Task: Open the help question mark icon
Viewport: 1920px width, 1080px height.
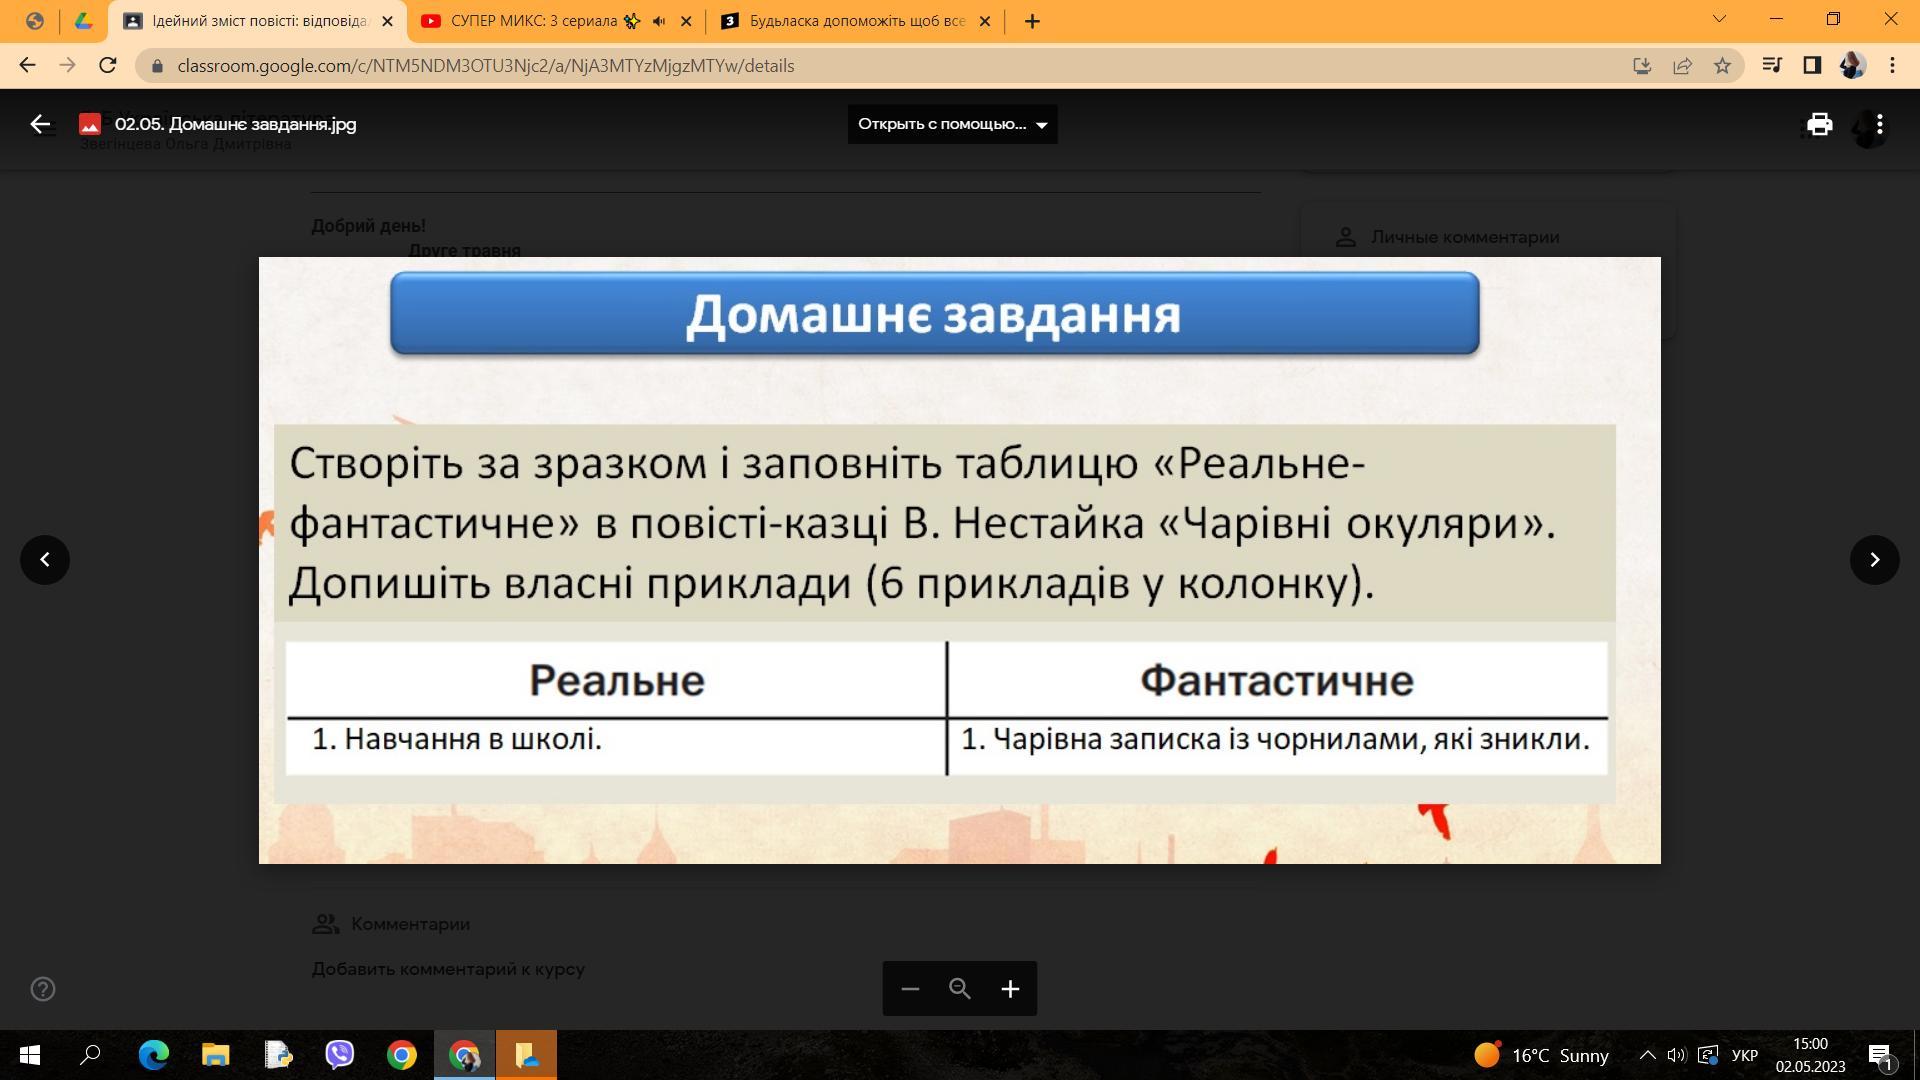Action: tap(43, 989)
